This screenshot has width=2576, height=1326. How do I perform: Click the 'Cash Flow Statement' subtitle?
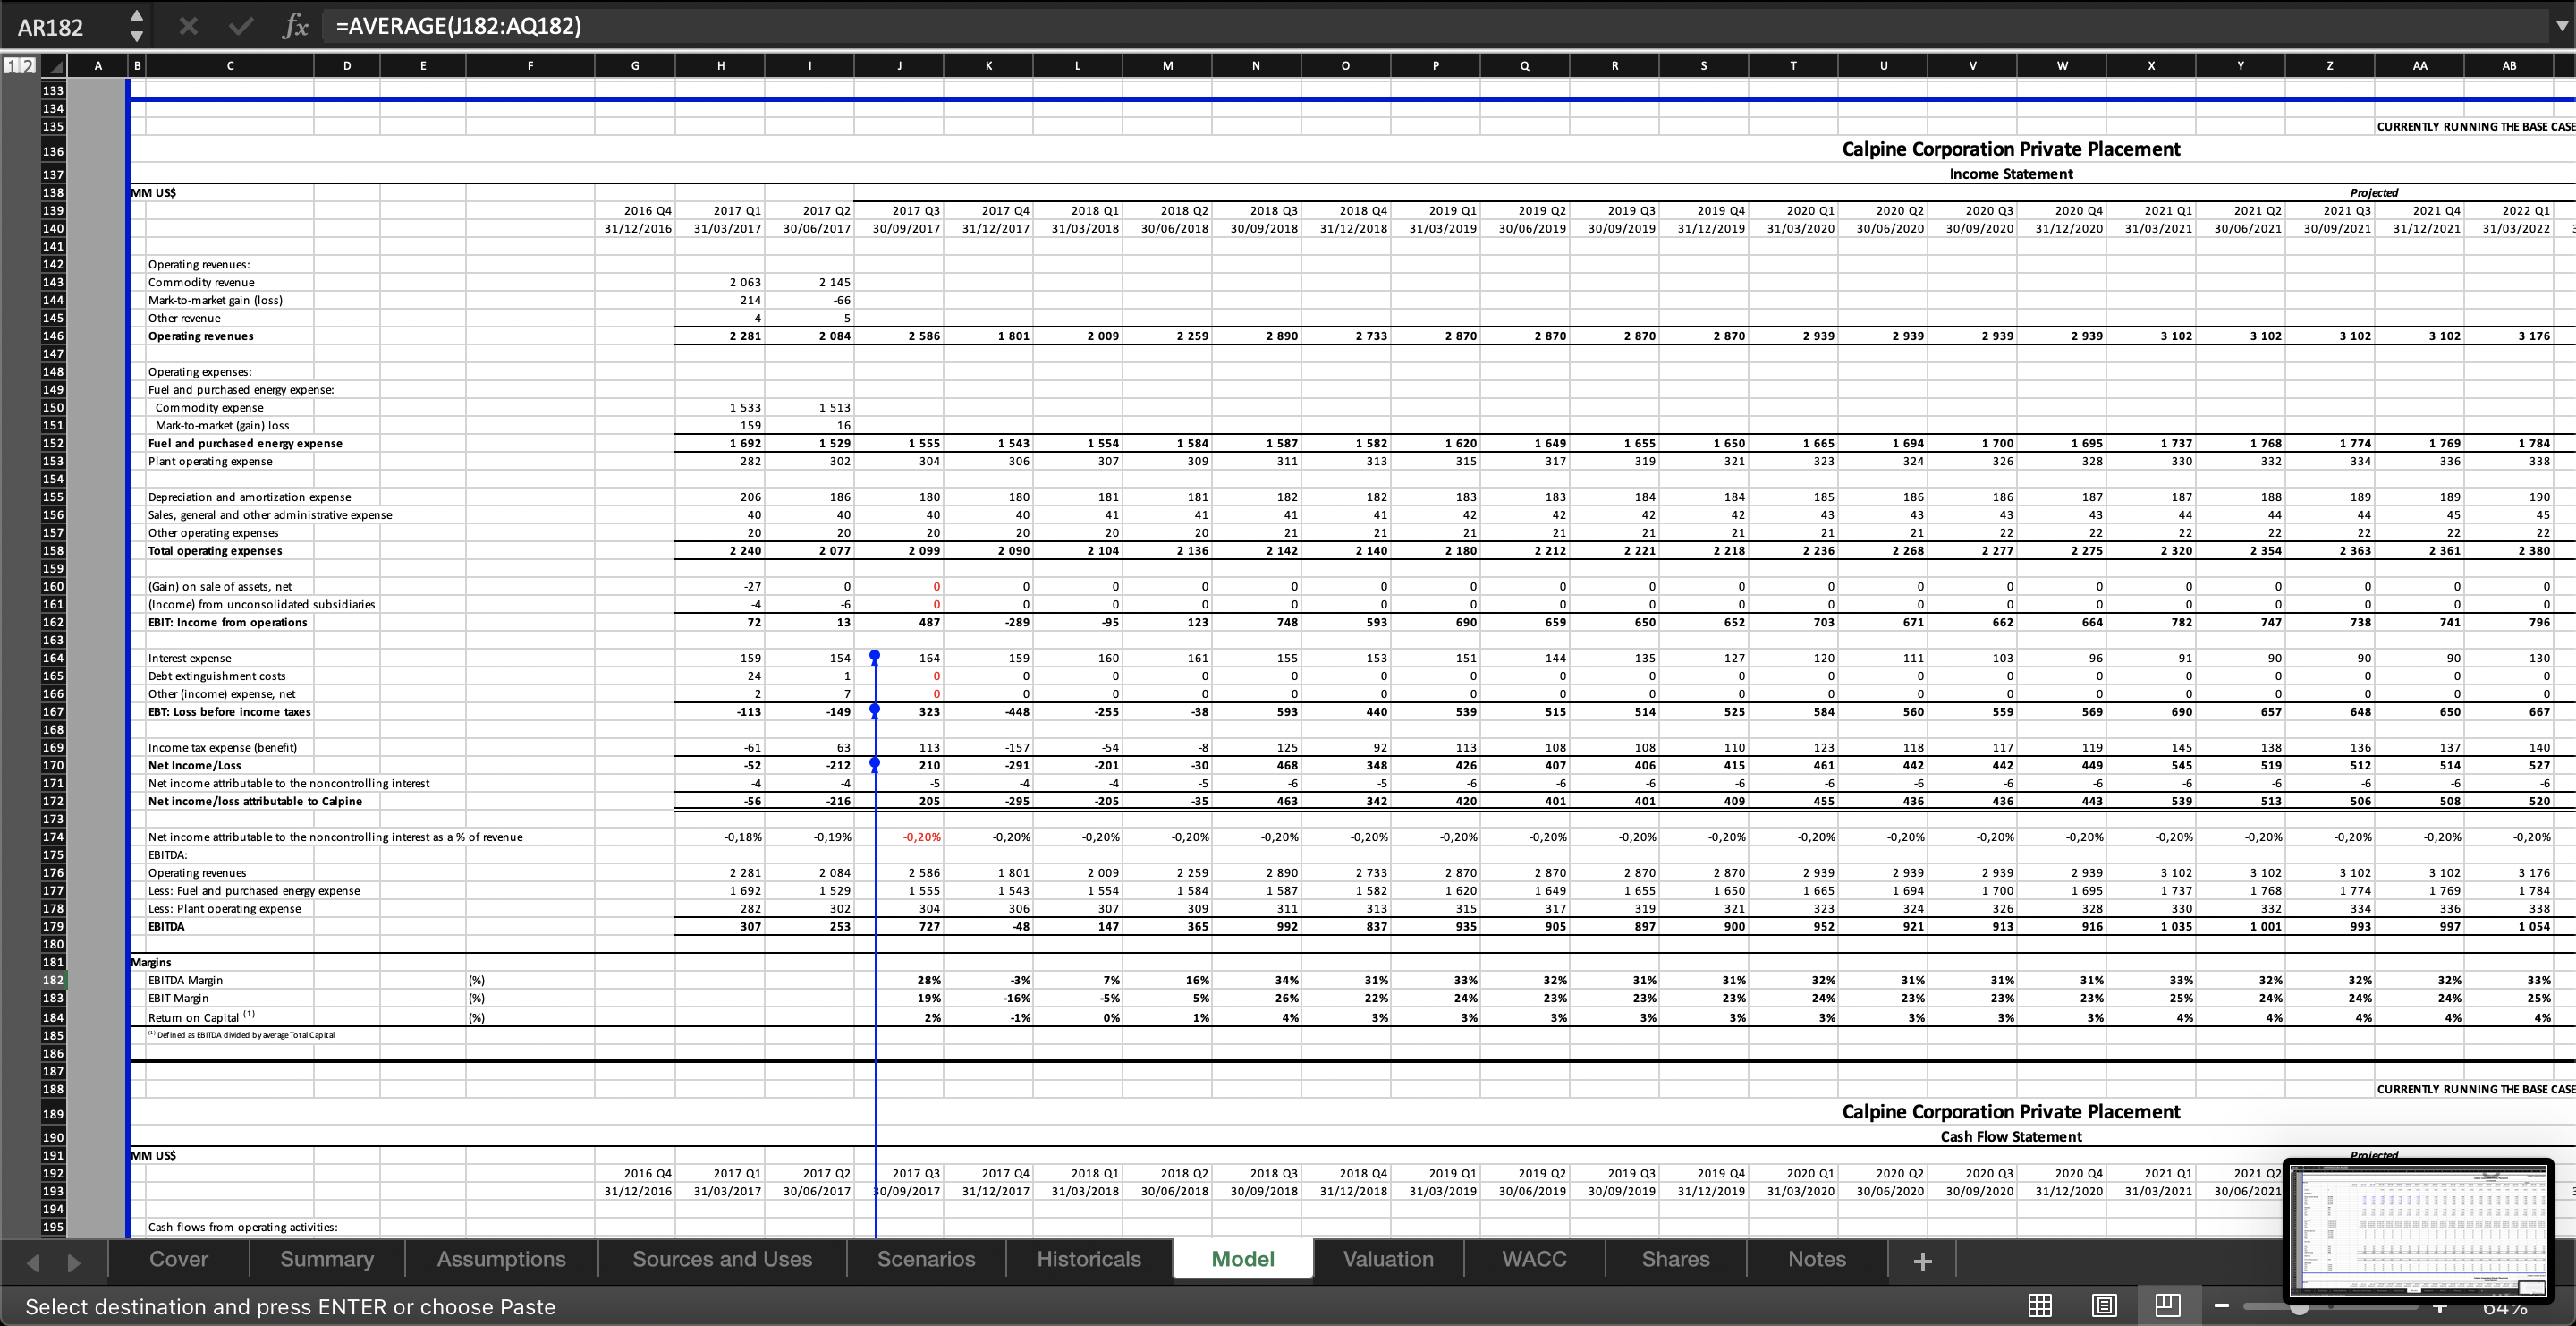coord(2011,1137)
